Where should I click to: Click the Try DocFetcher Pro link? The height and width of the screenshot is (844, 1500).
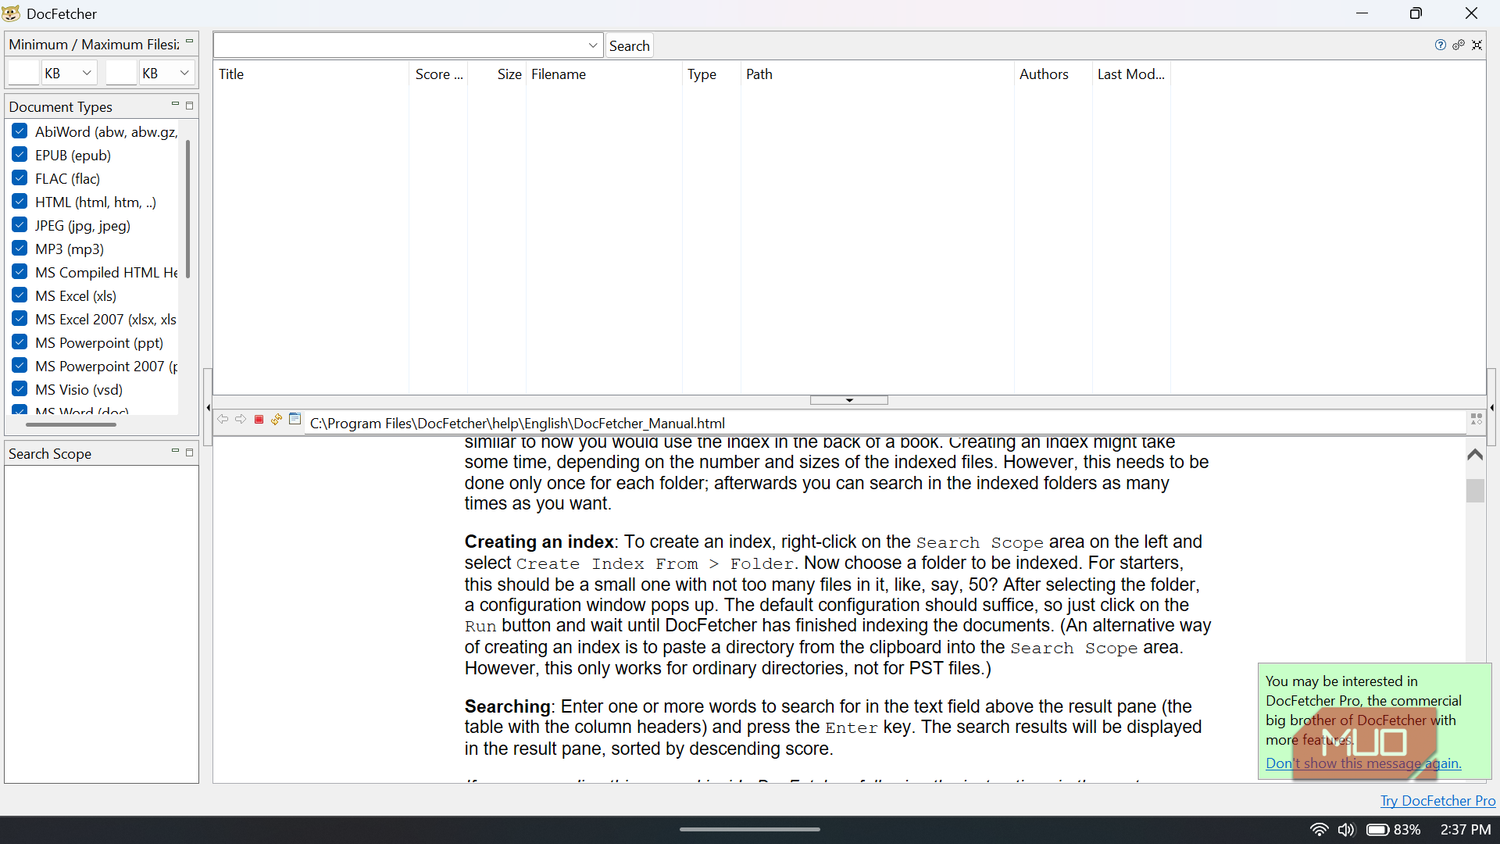1438,801
